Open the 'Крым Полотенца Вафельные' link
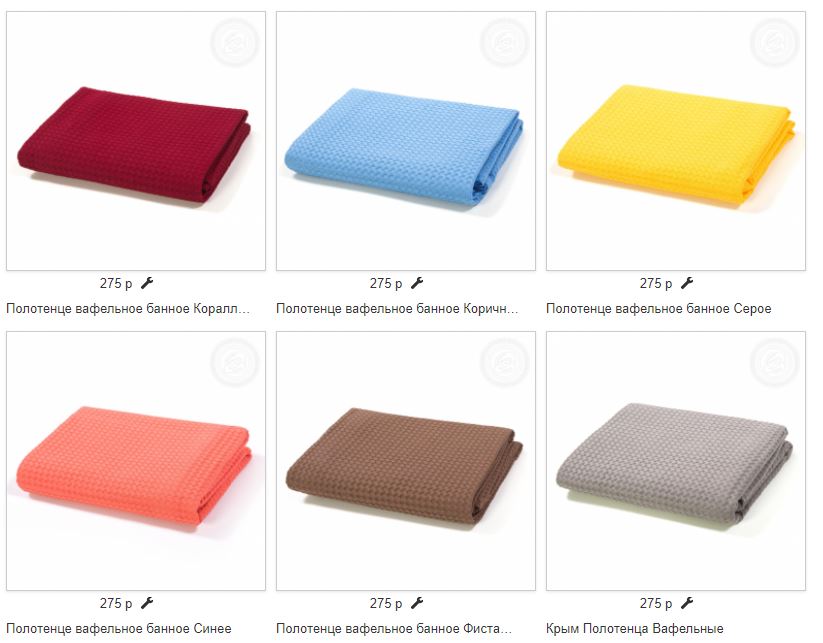 tap(635, 628)
